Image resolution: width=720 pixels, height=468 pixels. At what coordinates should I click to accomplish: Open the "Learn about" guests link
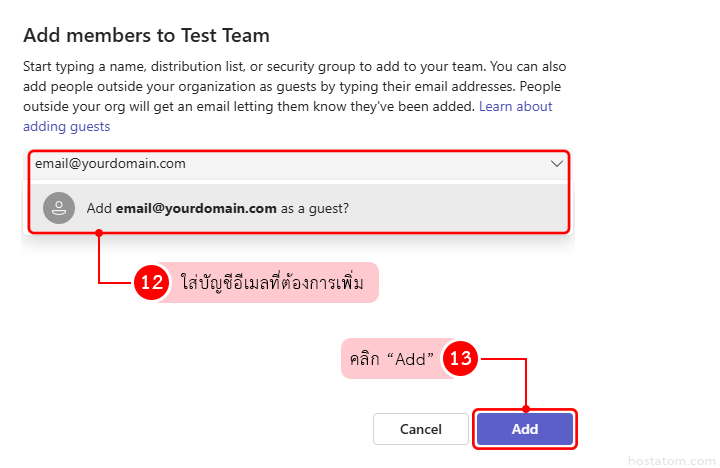(x=515, y=106)
